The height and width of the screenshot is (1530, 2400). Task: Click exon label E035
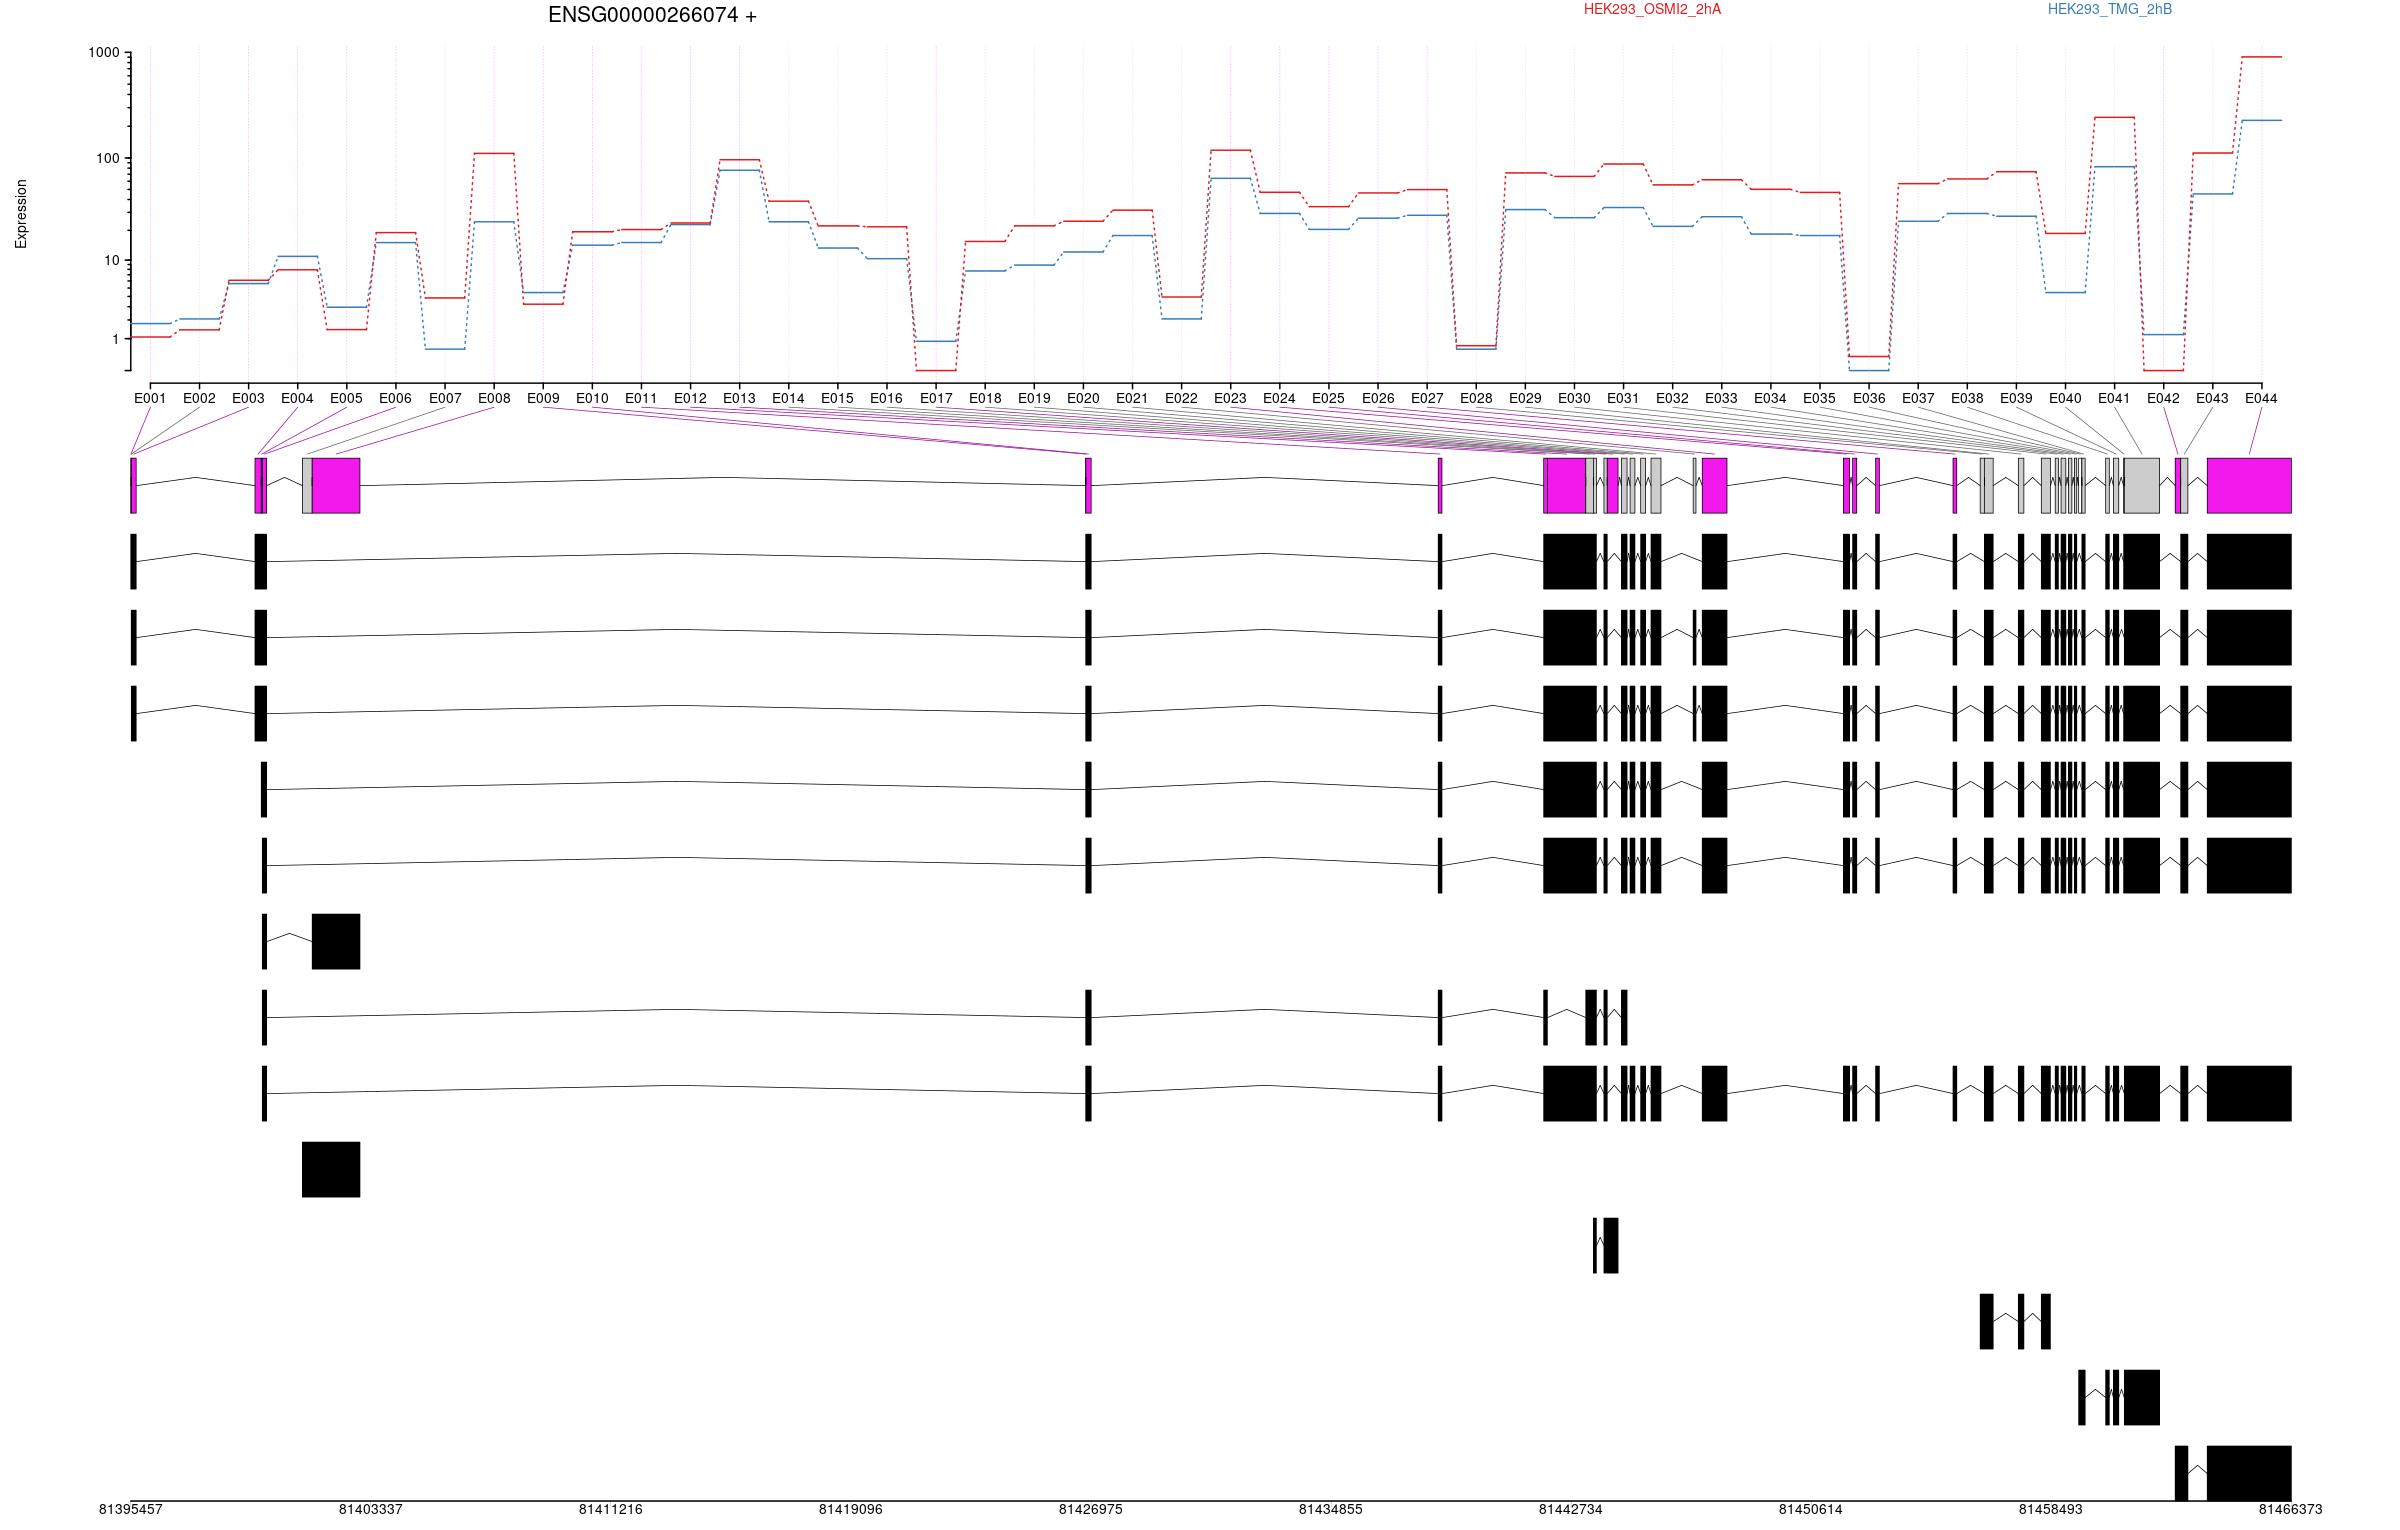[1819, 398]
